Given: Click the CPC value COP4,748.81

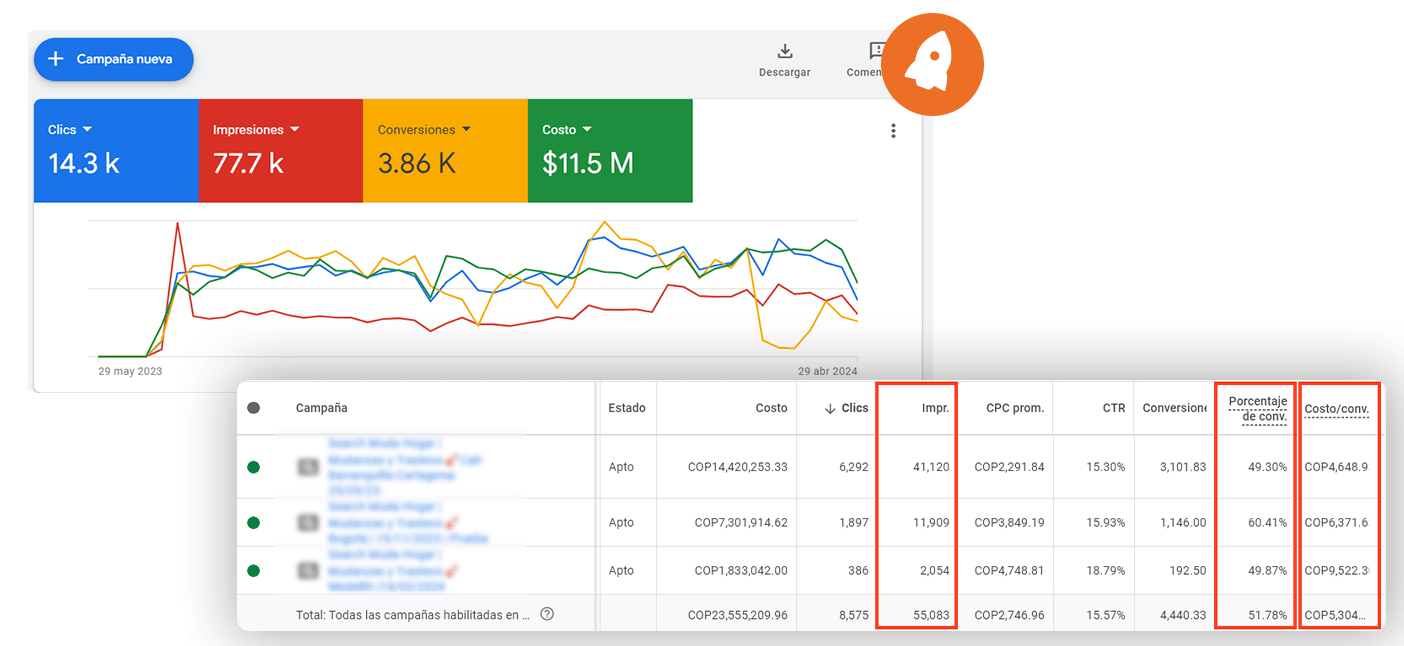Looking at the screenshot, I should tap(1009, 570).
